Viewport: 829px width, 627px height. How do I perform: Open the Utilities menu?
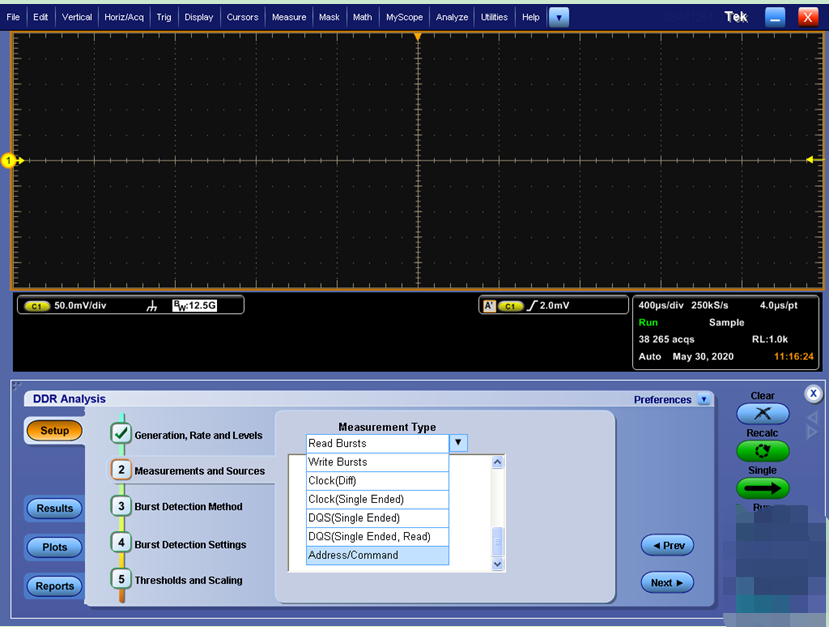pyautogui.click(x=494, y=17)
